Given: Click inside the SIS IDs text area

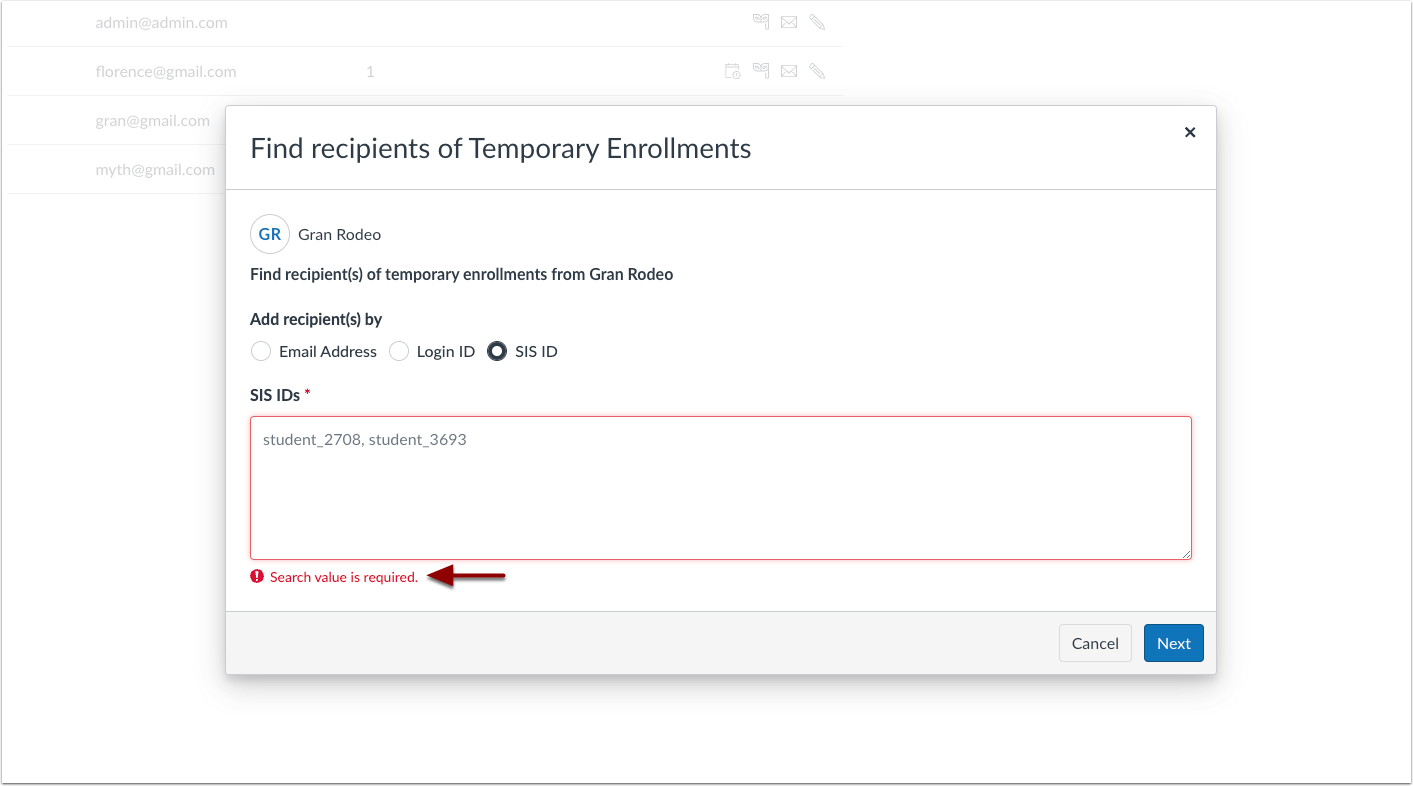Looking at the screenshot, I should 721,488.
